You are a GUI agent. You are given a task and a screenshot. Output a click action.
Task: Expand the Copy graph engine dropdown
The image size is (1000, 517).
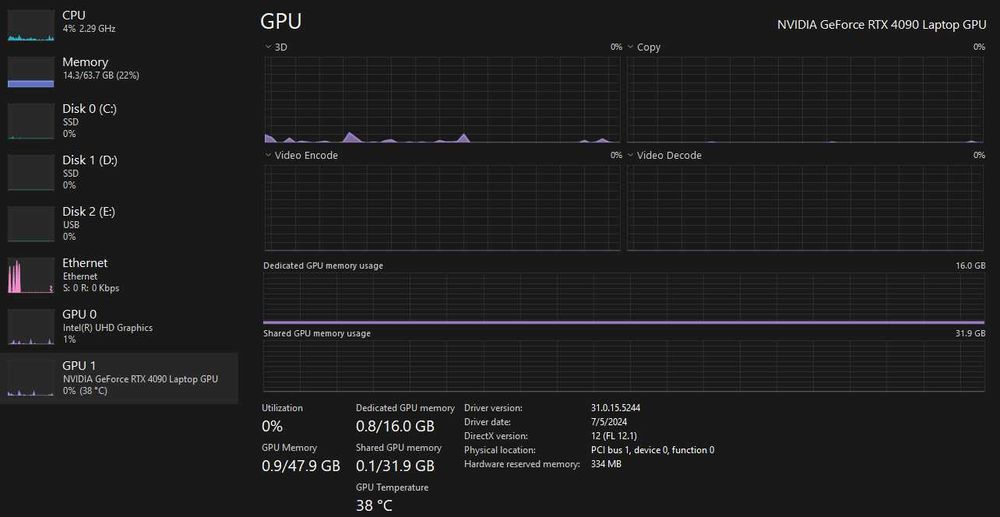point(631,47)
